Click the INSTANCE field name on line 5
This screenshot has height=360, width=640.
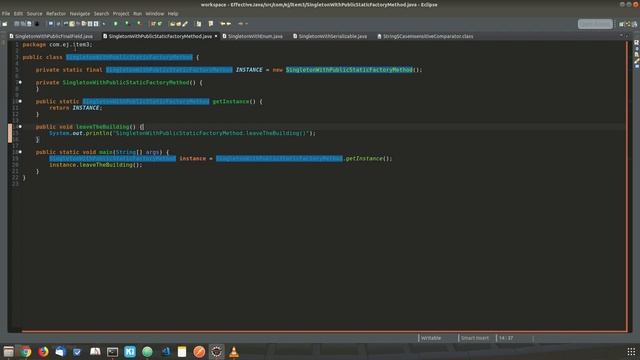coord(249,70)
